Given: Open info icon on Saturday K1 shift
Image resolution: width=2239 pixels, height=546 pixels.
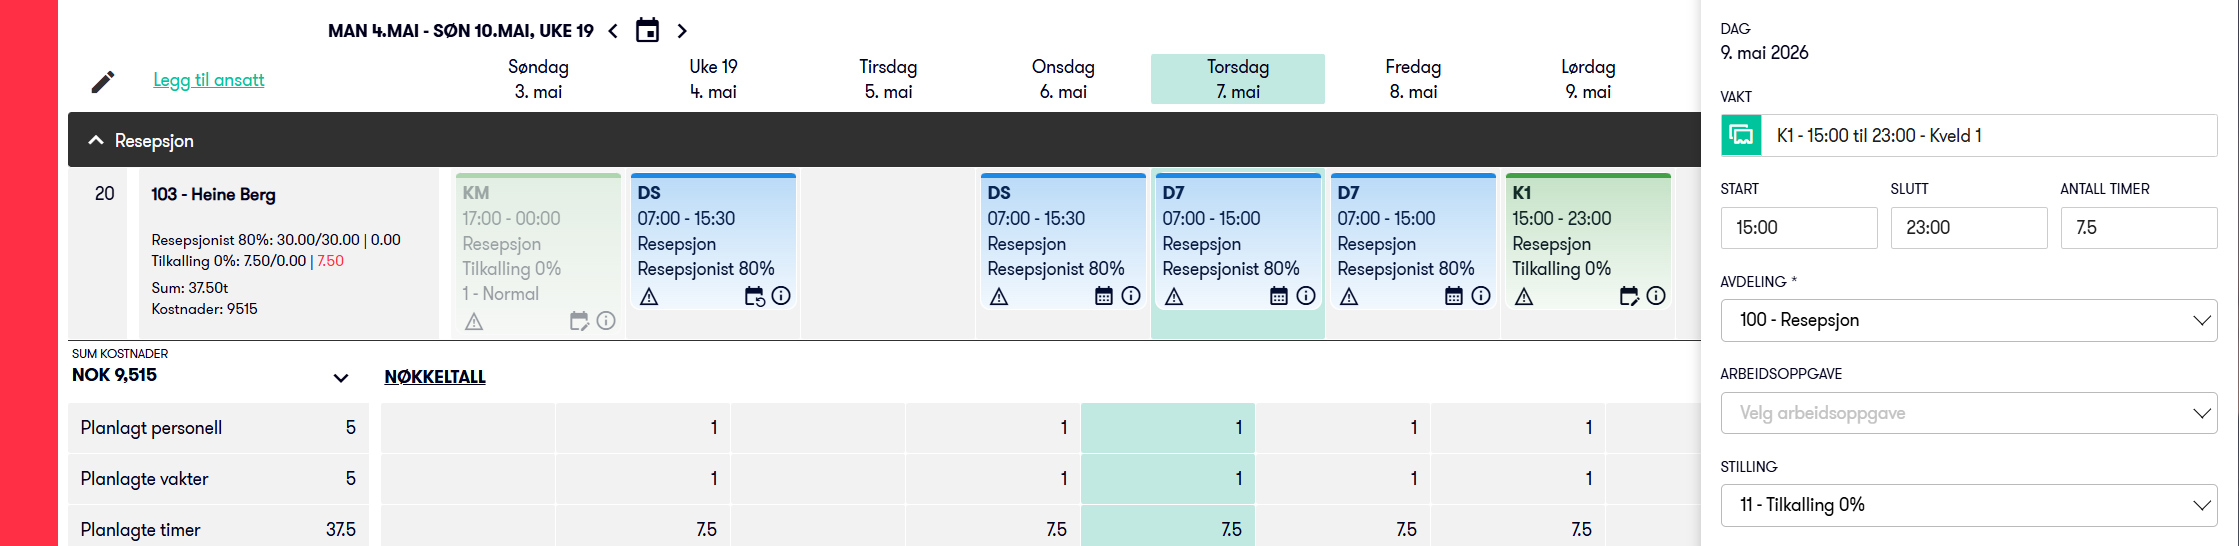Looking at the screenshot, I should pyautogui.click(x=1656, y=296).
